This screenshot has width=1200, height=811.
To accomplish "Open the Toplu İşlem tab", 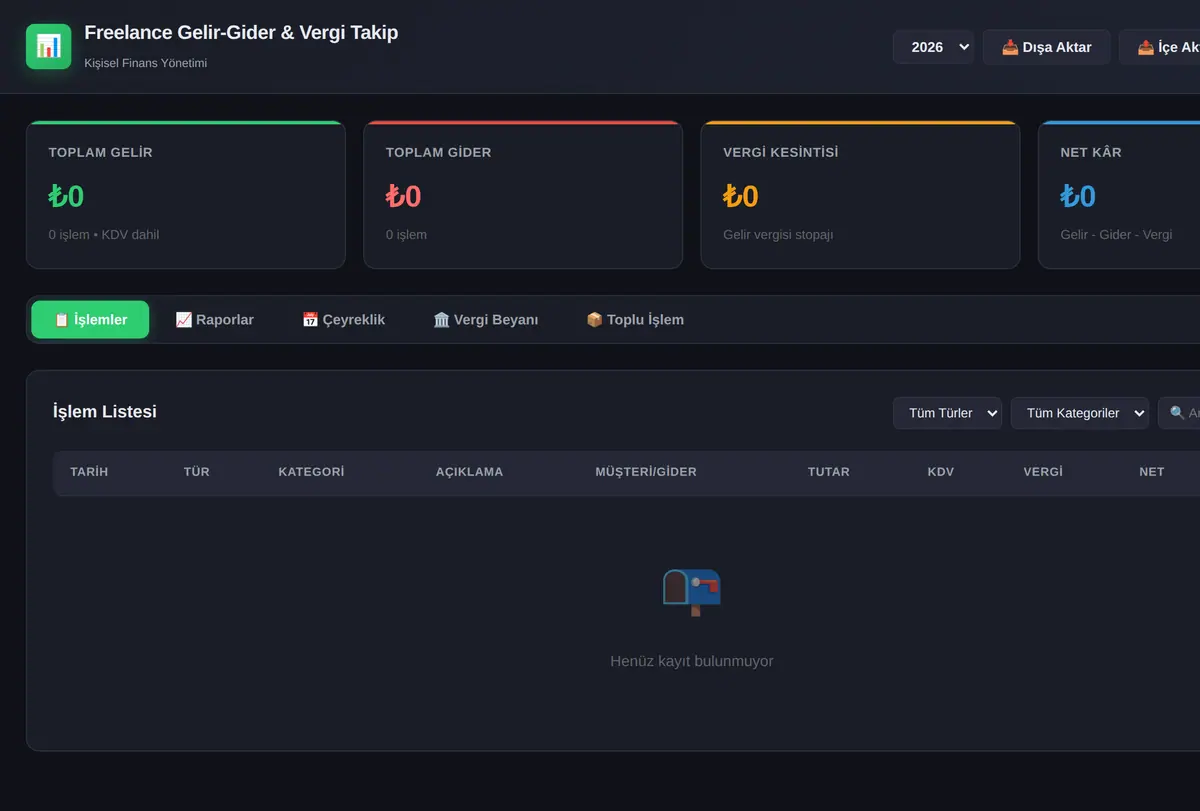I will point(635,320).
